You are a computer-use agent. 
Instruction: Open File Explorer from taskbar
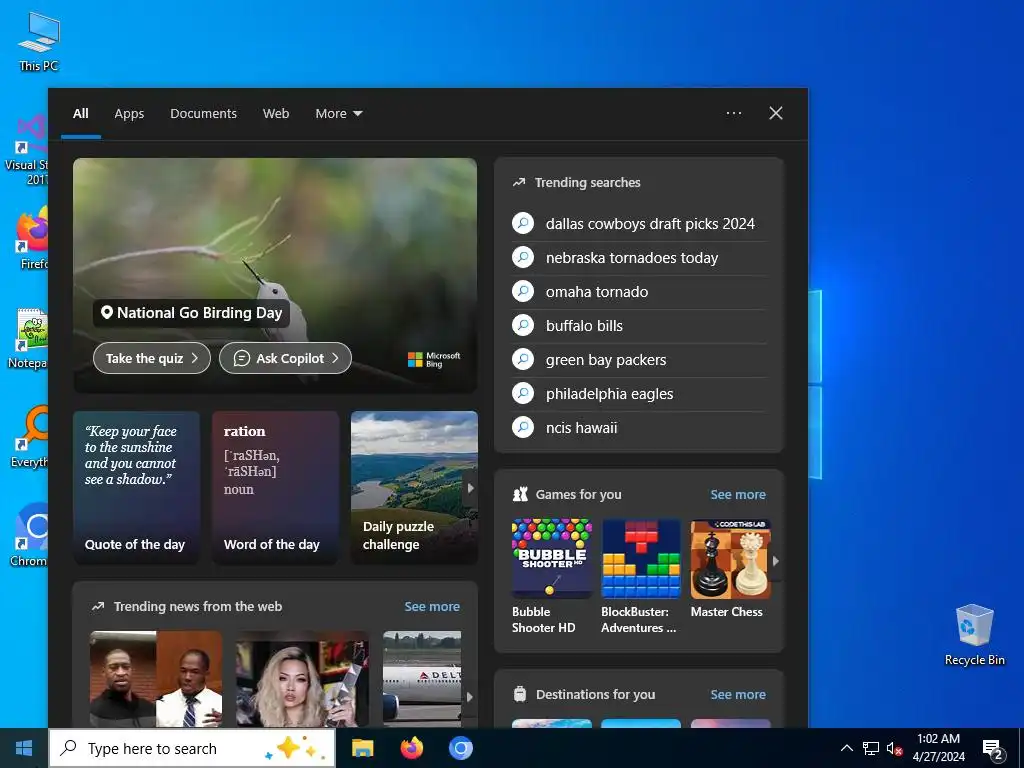362,748
